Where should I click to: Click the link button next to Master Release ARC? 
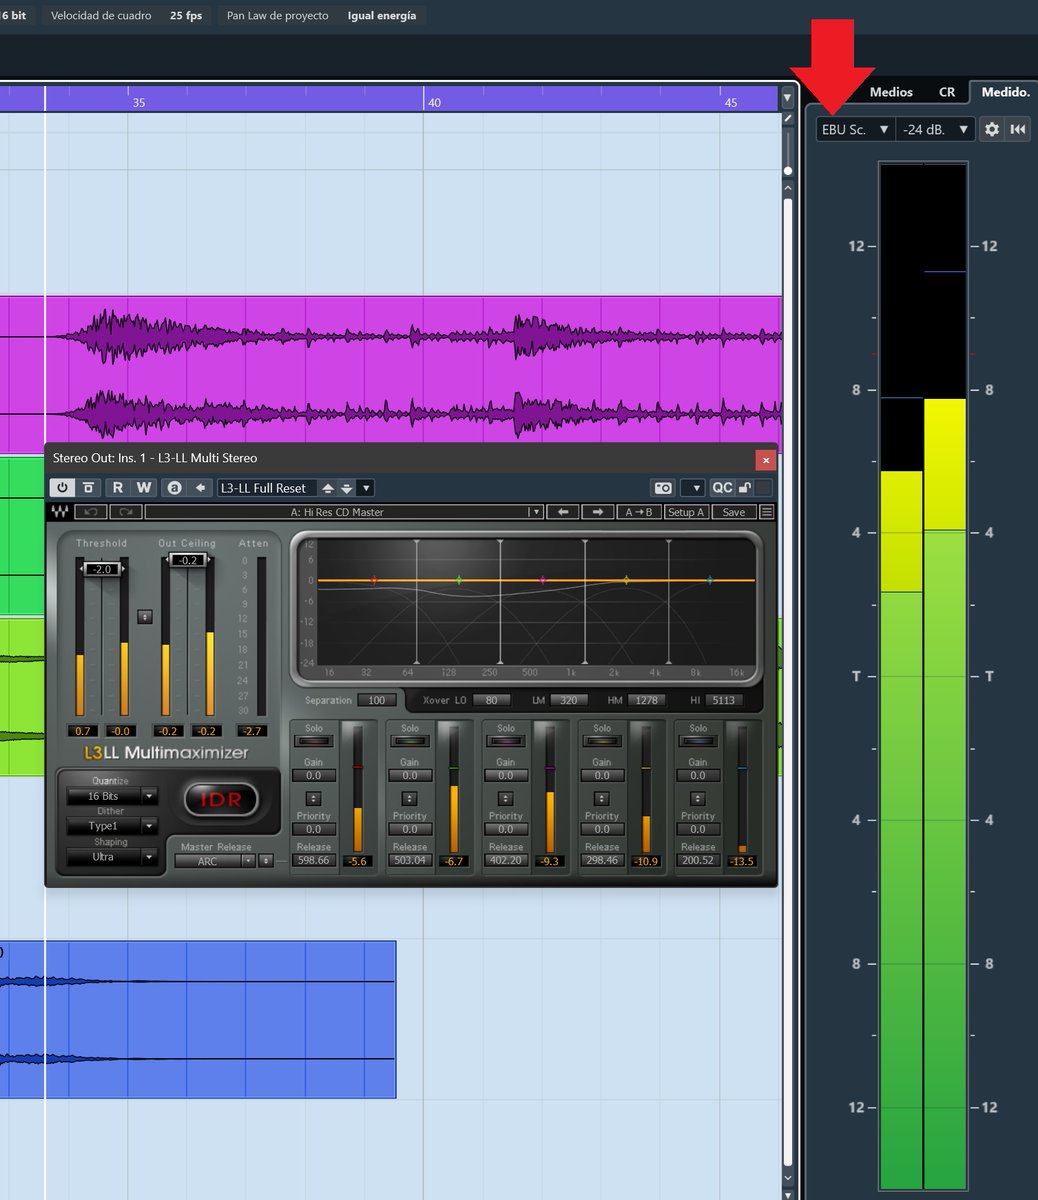pyautogui.click(x=266, y=861)
